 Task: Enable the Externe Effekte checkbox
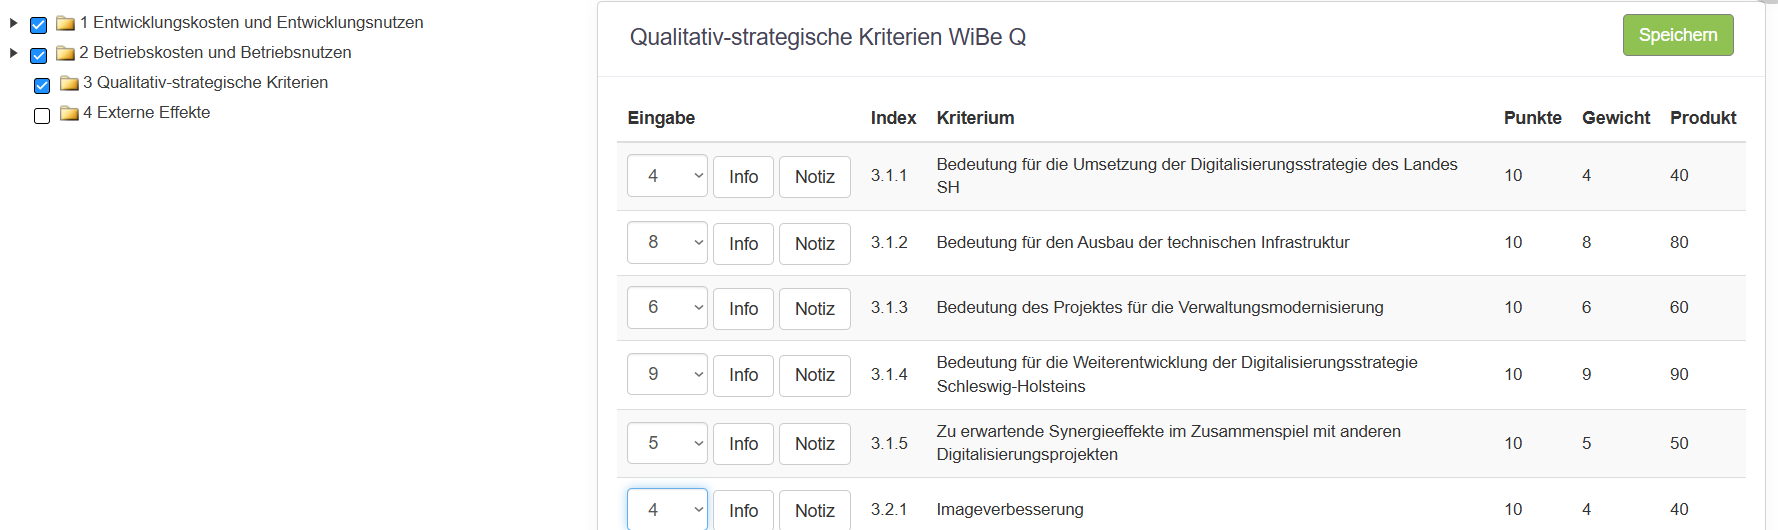coord(42,116)
